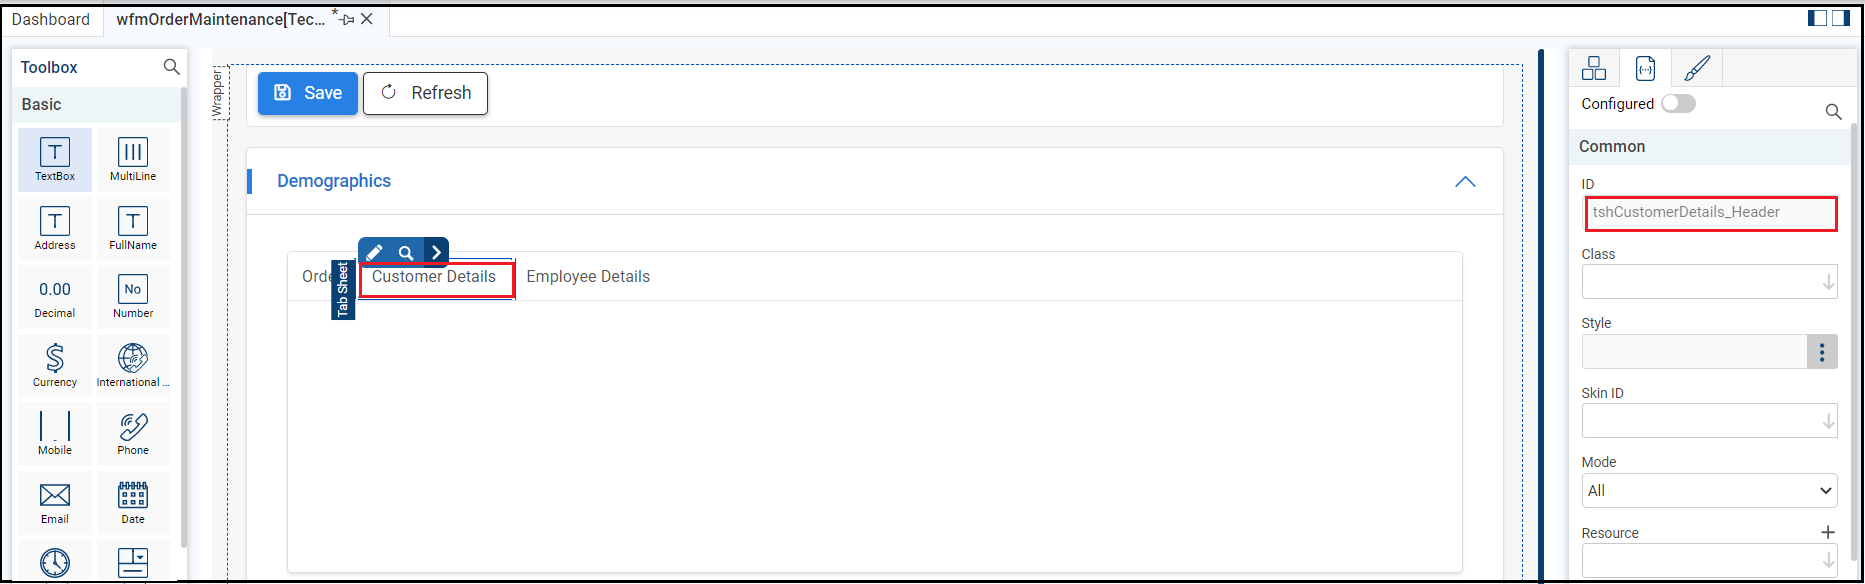Add a Resource with plus icon

coord(1828,533)
